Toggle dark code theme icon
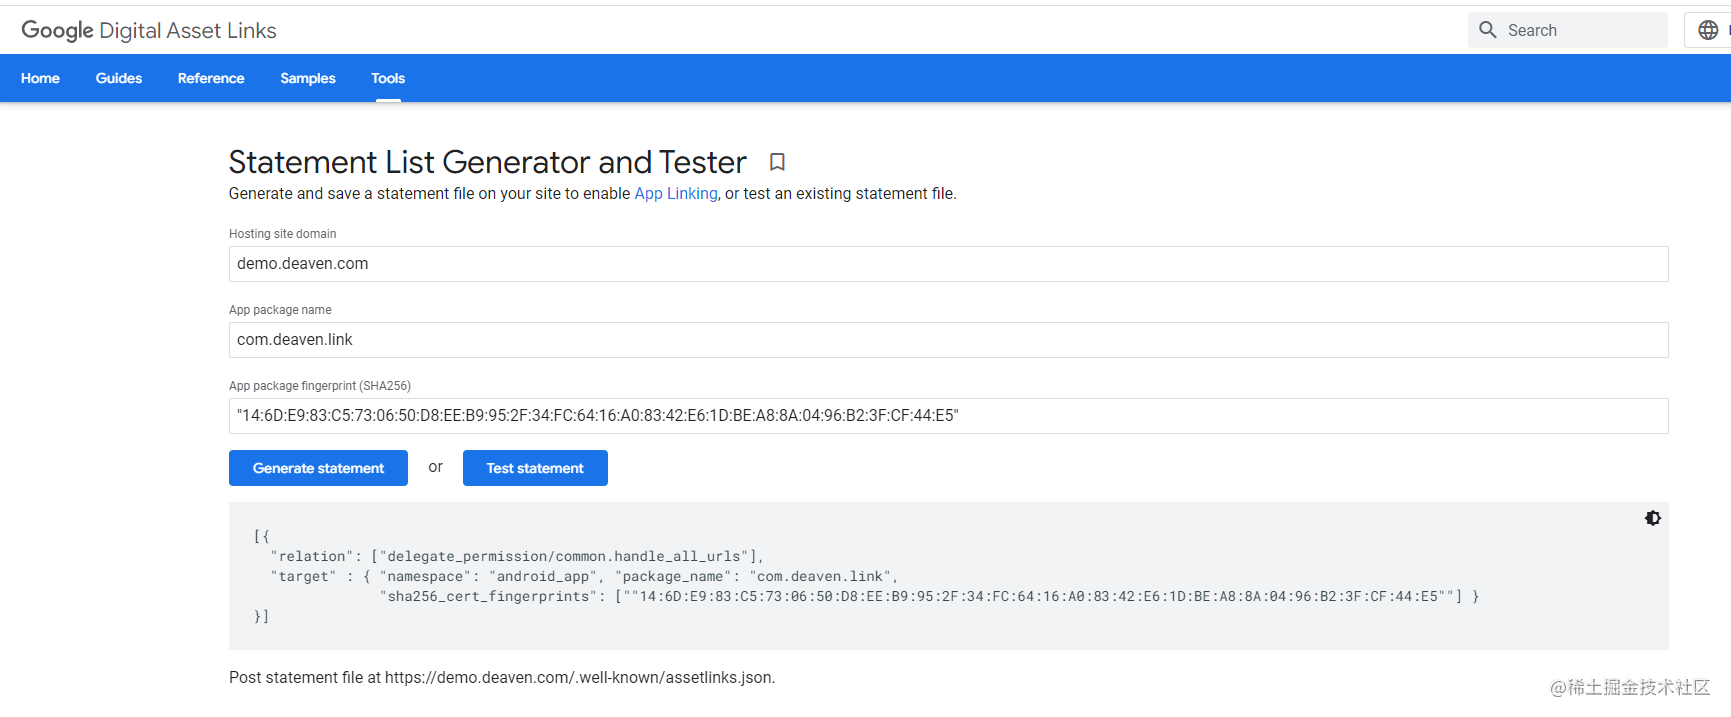This screenshot has width=1731, height=717. click(1653, 518)
